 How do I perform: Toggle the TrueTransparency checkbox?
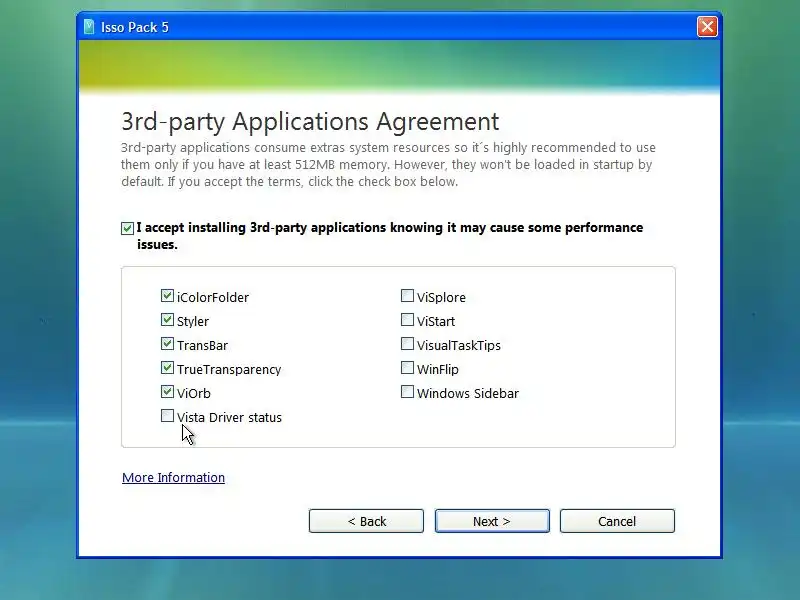click(167, 368)
